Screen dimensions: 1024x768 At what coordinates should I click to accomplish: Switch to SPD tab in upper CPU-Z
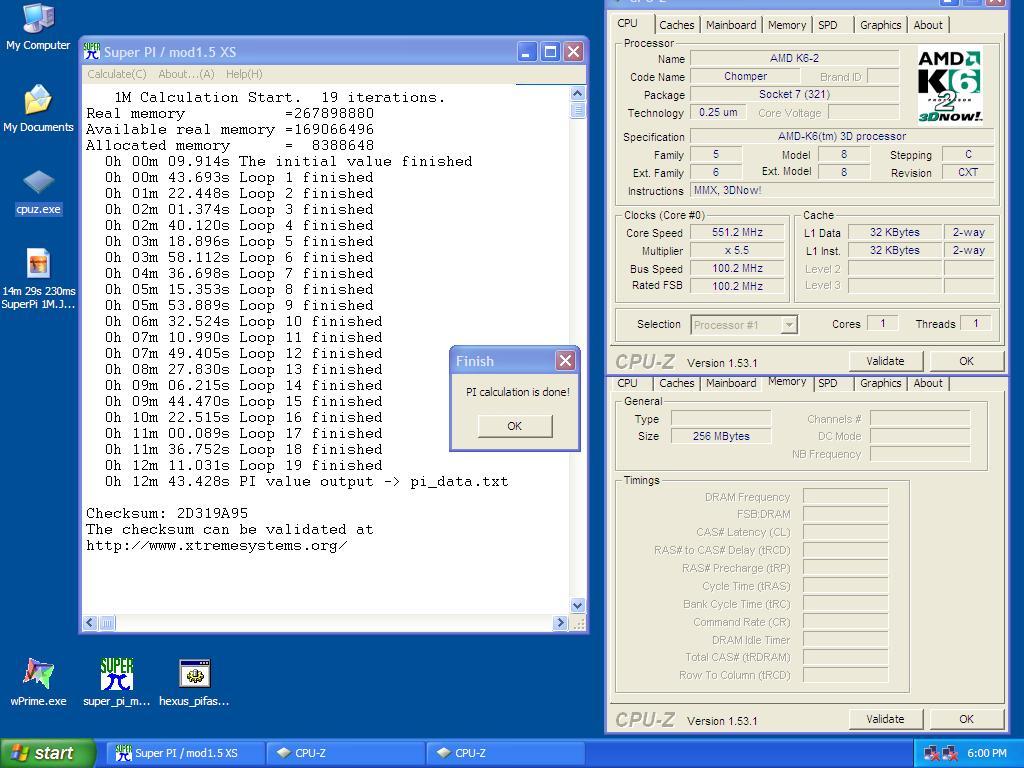827,25
